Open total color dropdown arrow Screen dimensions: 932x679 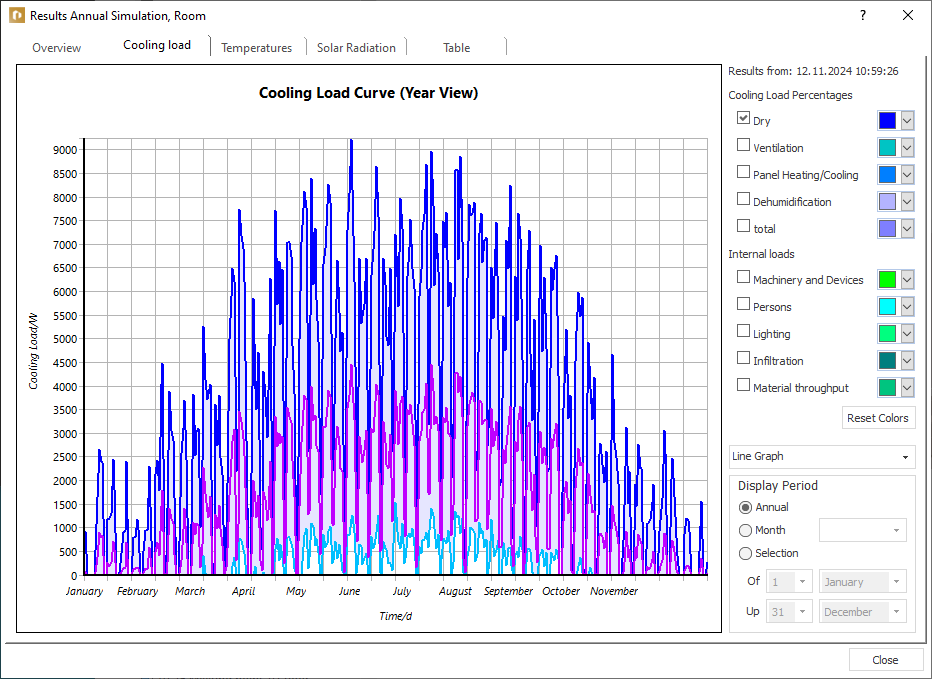point(907,228)
